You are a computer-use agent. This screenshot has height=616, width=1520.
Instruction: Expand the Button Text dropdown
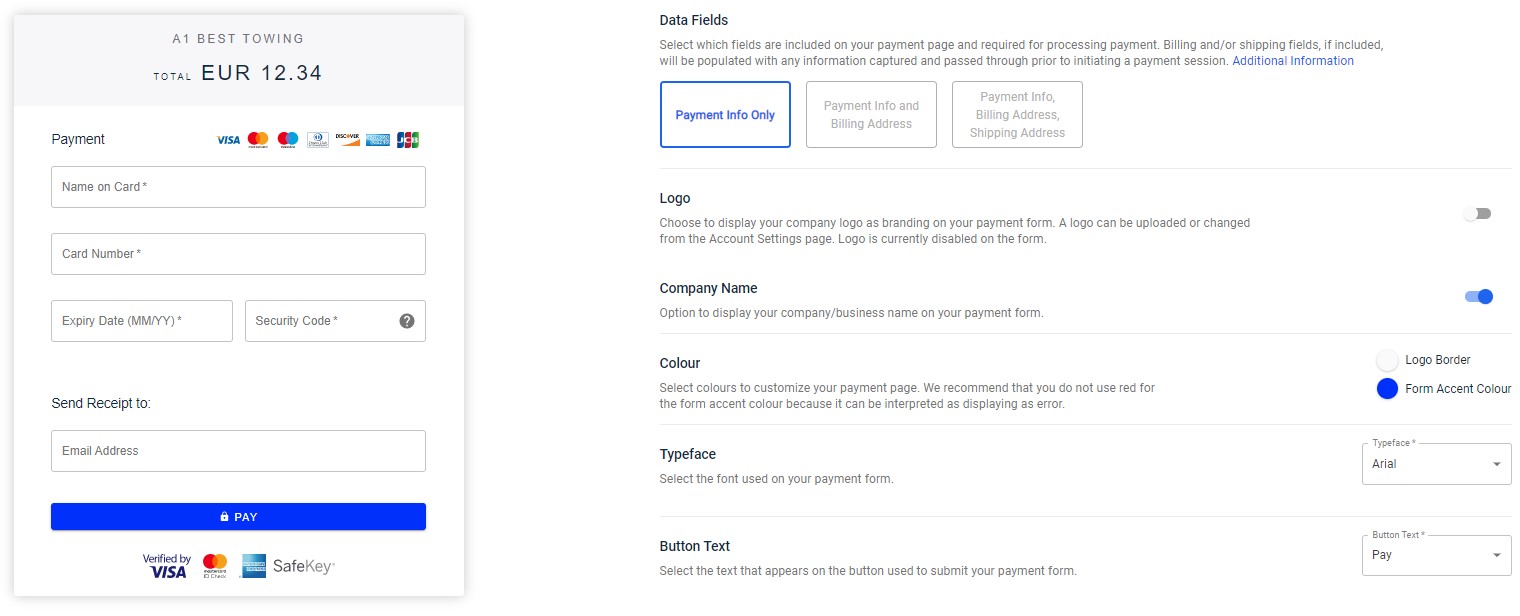point(1436,555)
